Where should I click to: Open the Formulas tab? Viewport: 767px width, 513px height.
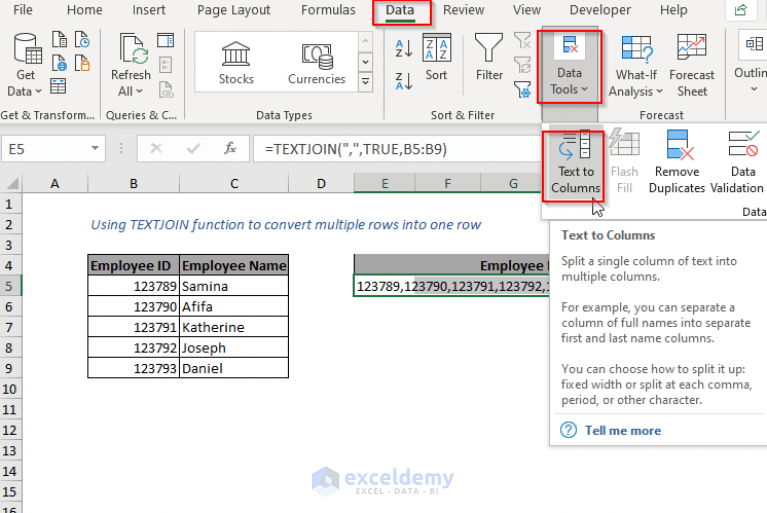(328, 10)
